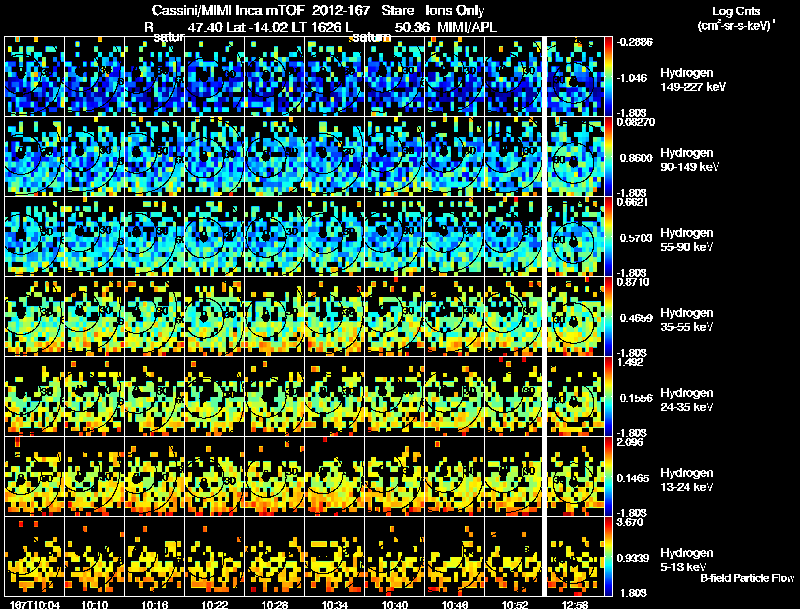Image resolution: width=800 pixels, height=609 pixels.
Task: Select the color bar beside Hydrogen 149-227 keV
Action: point(608,76)
